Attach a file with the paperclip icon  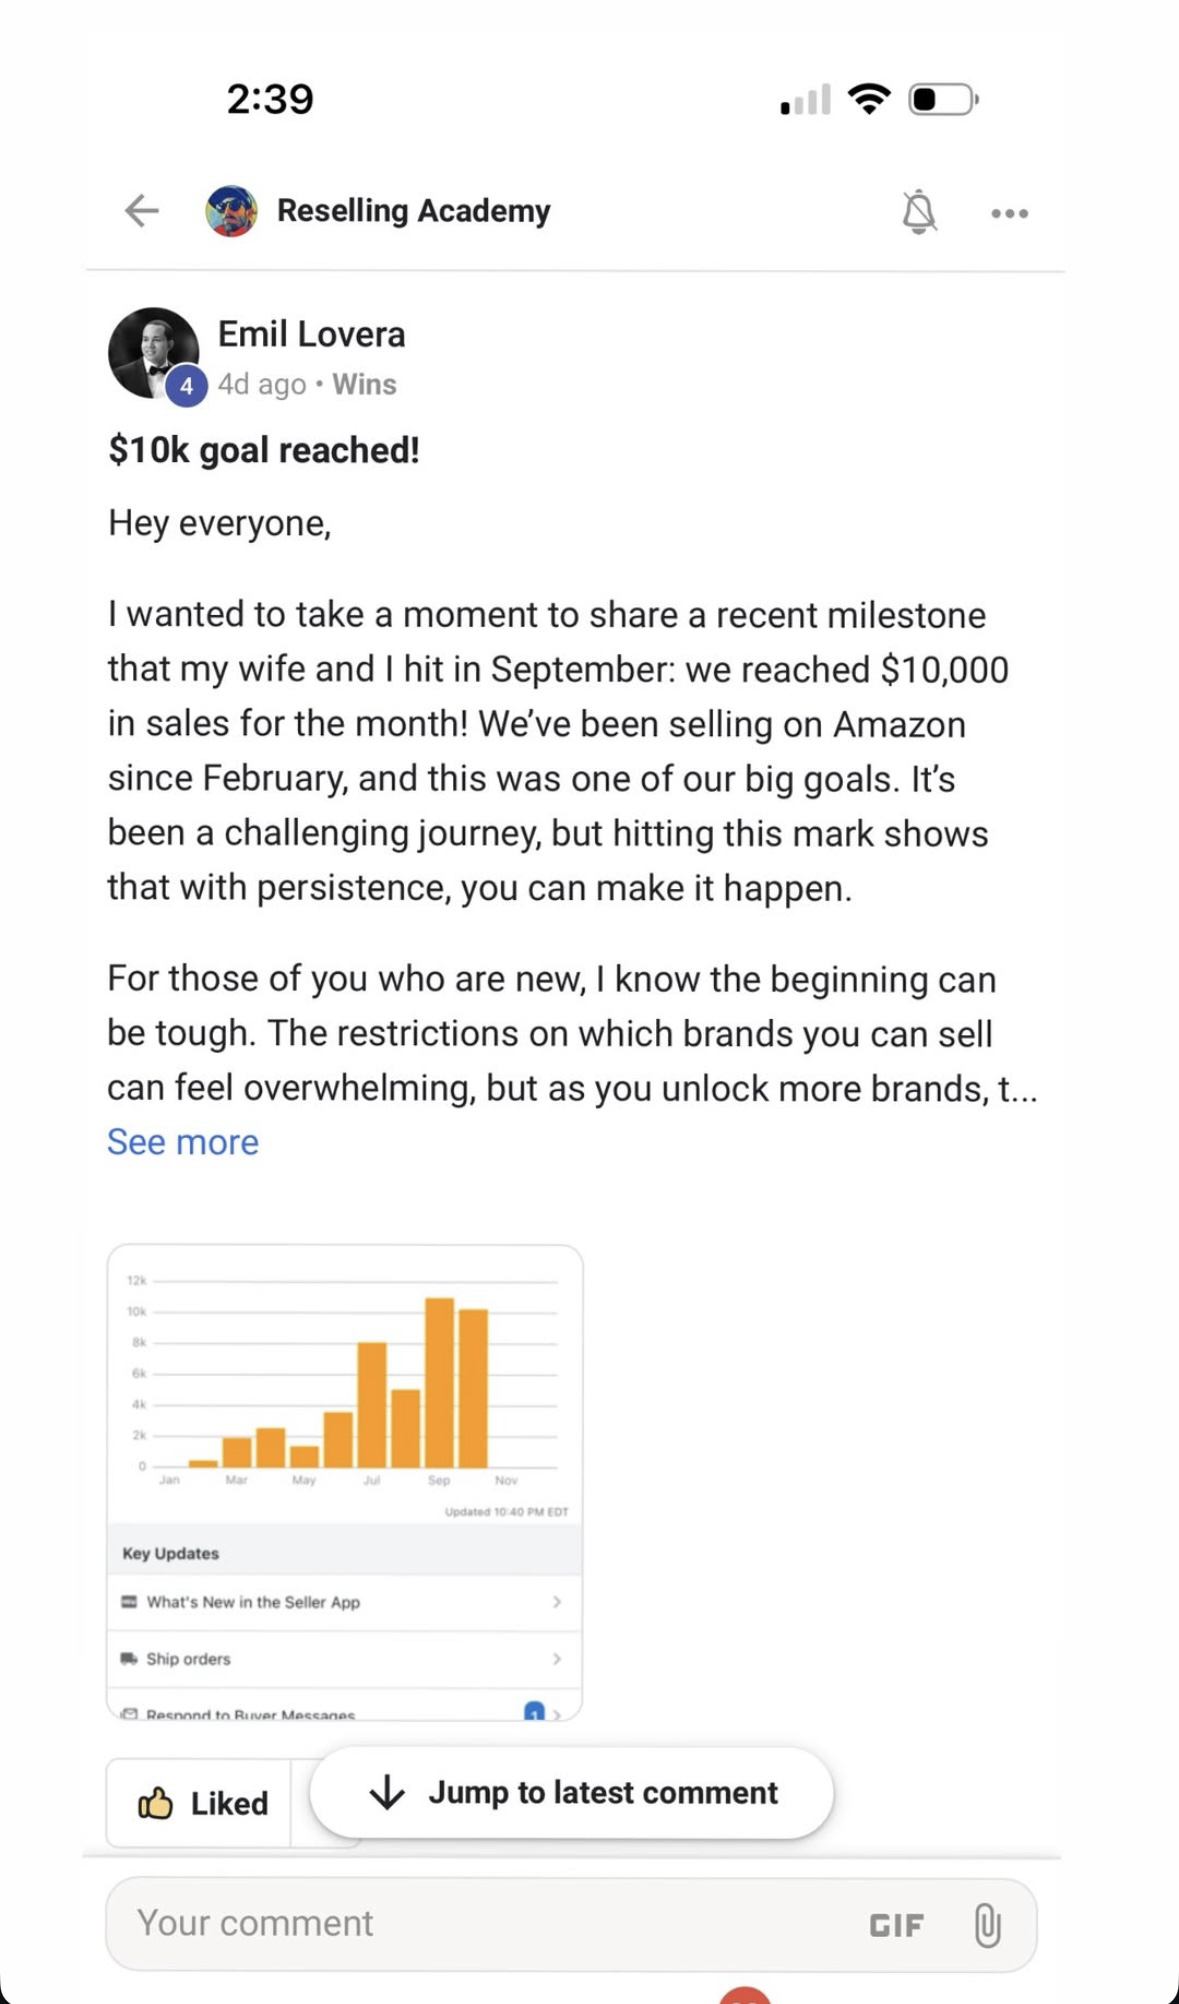tap(987, 1925)
